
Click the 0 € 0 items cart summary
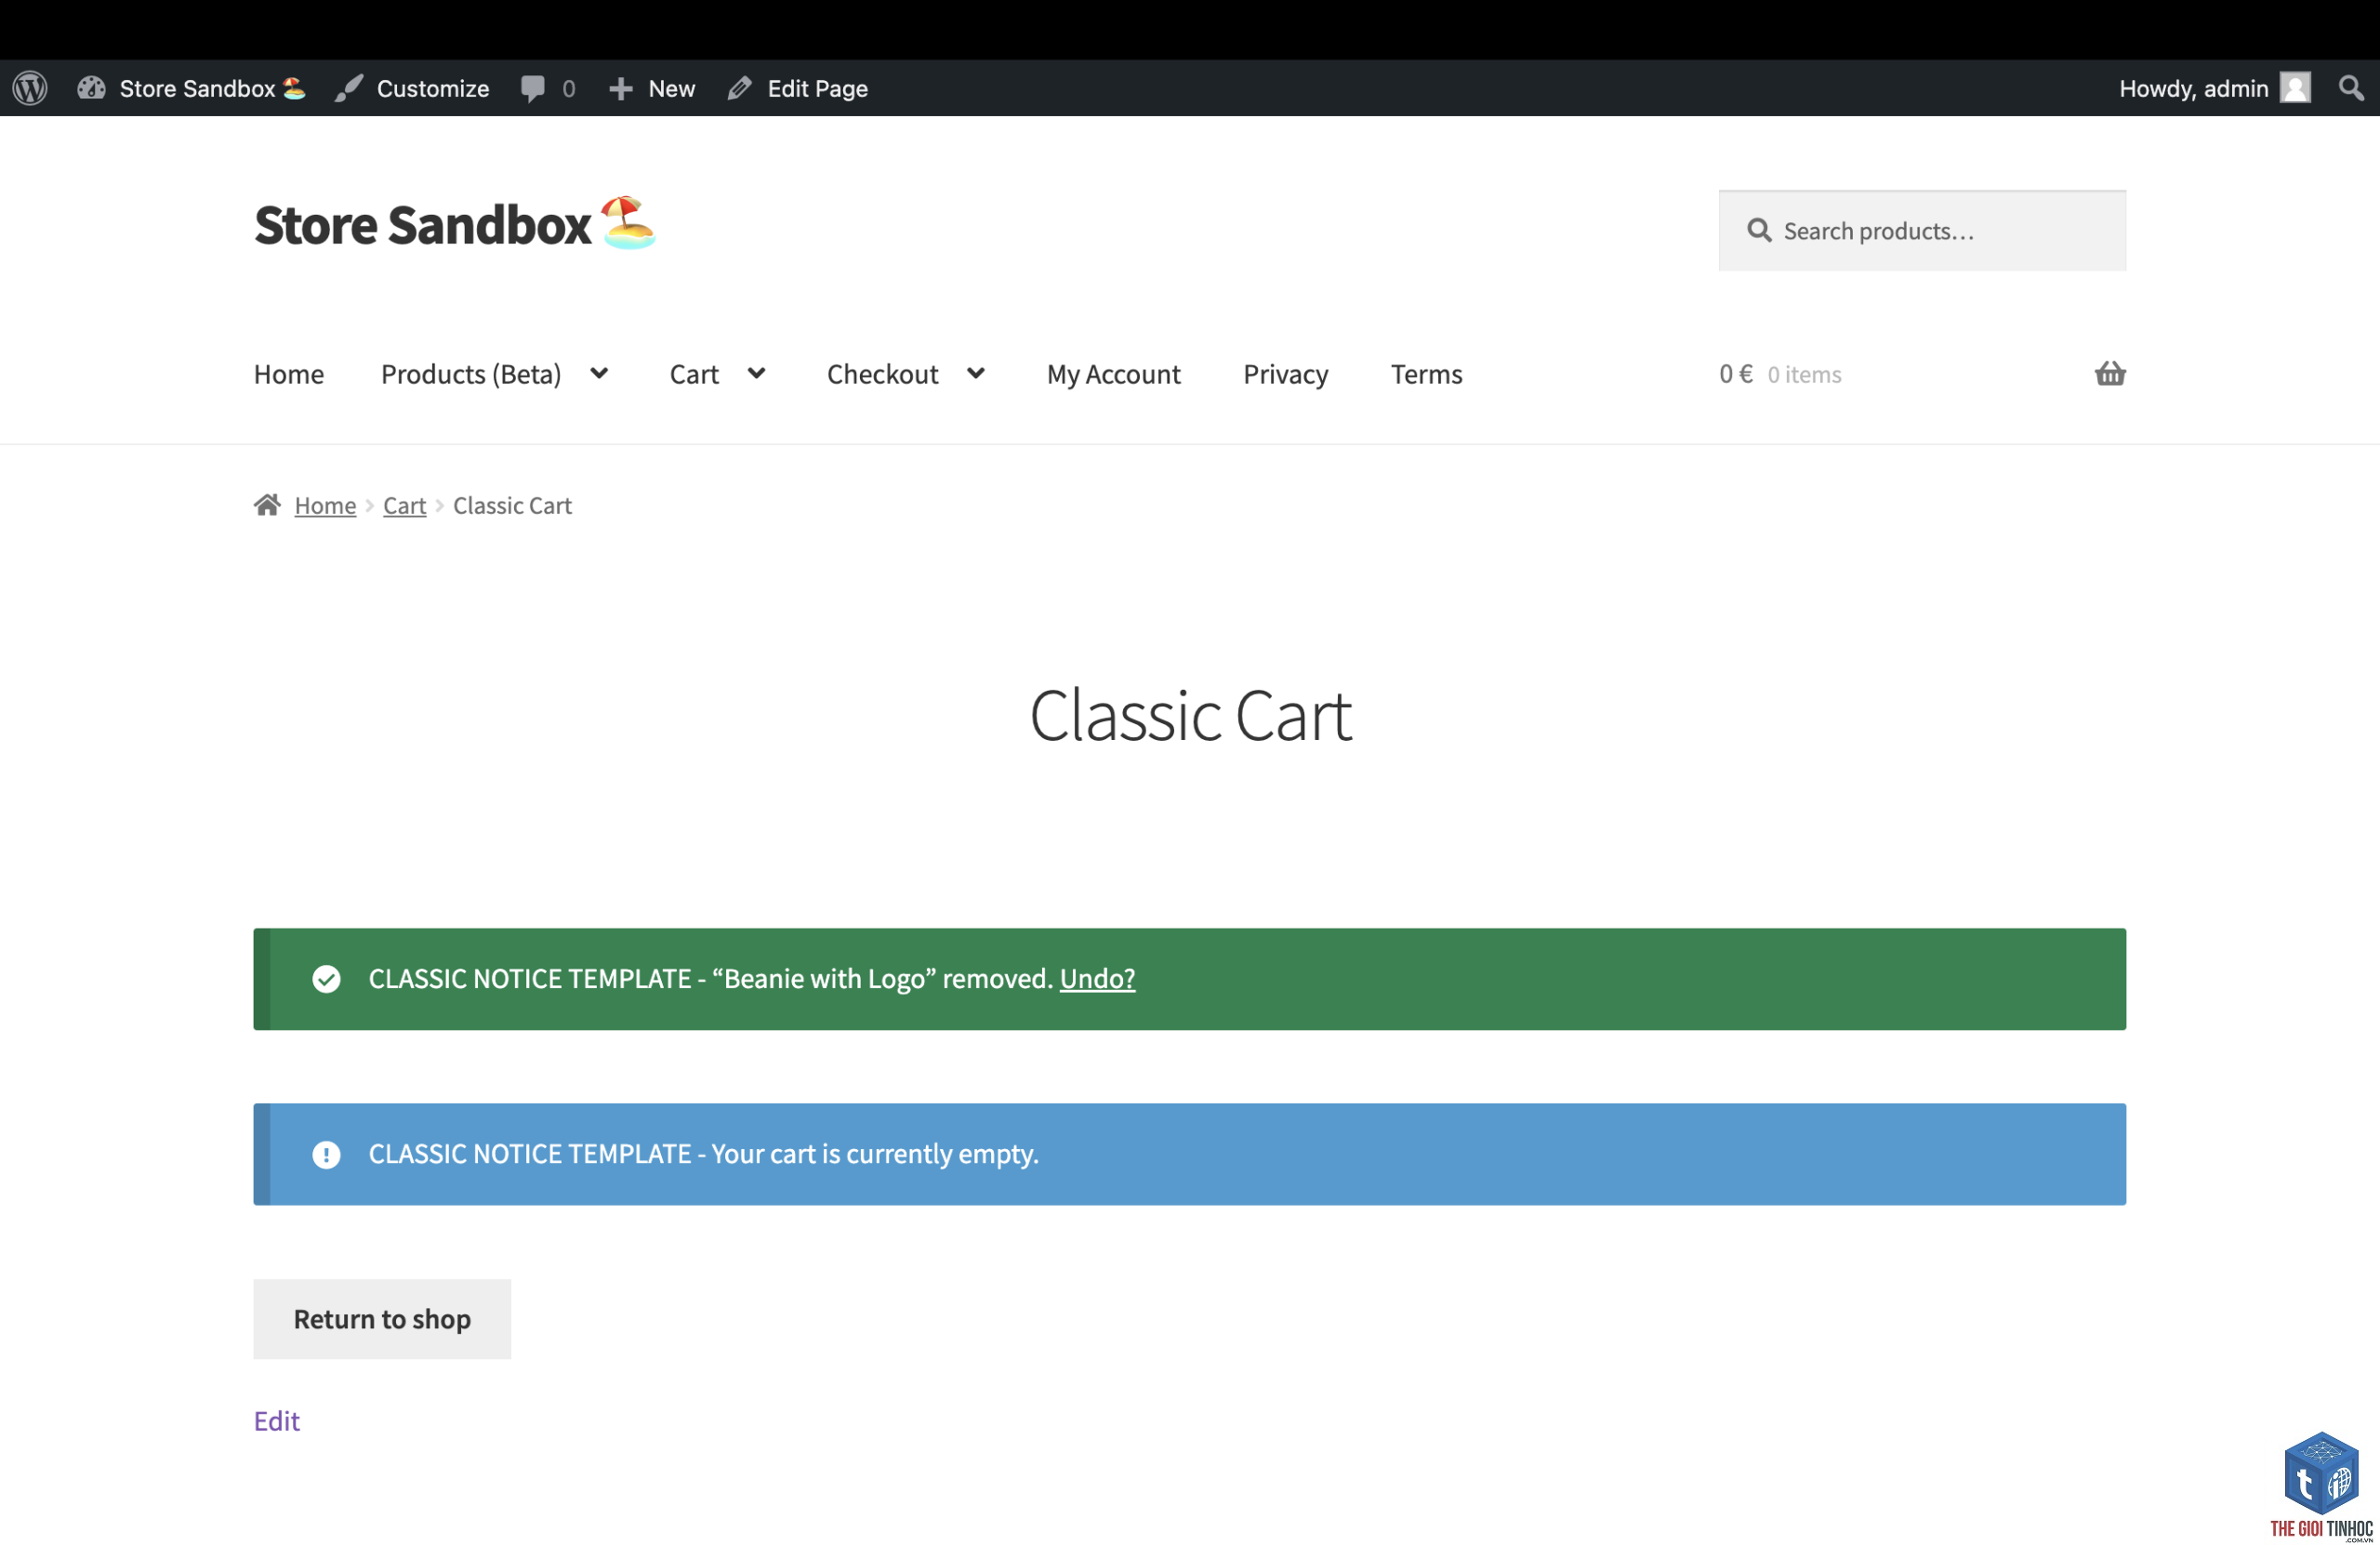click(1780, 374)
